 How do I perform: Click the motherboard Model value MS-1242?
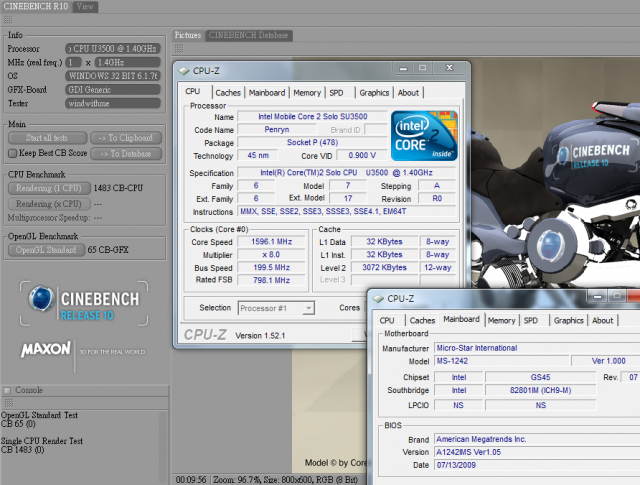[x=502, y=361]
